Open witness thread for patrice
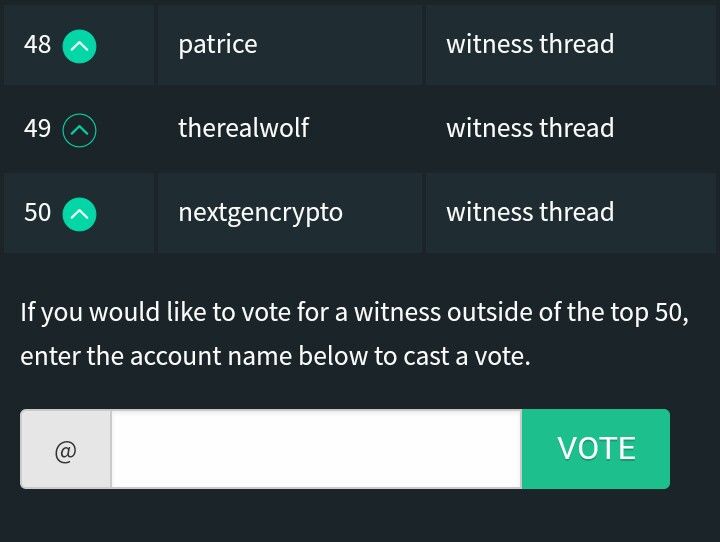720x542 pixels. [530, 45]
